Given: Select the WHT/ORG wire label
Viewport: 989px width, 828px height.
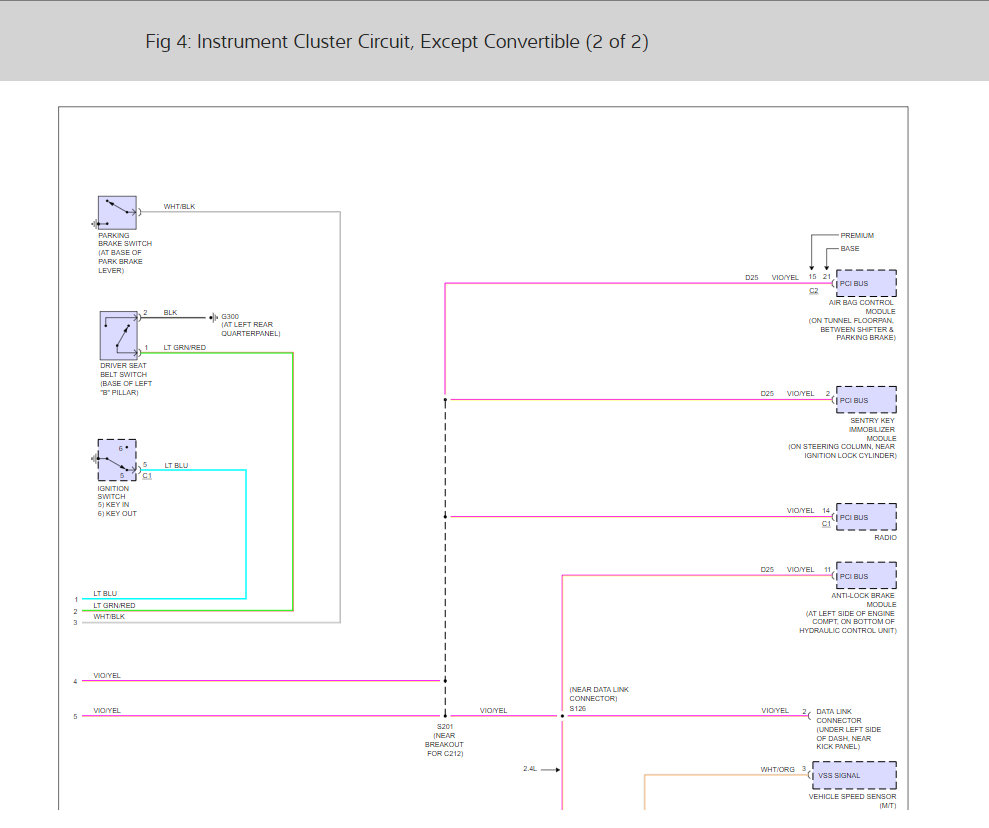Looking at the screenshot, I should tap(777, 769).
